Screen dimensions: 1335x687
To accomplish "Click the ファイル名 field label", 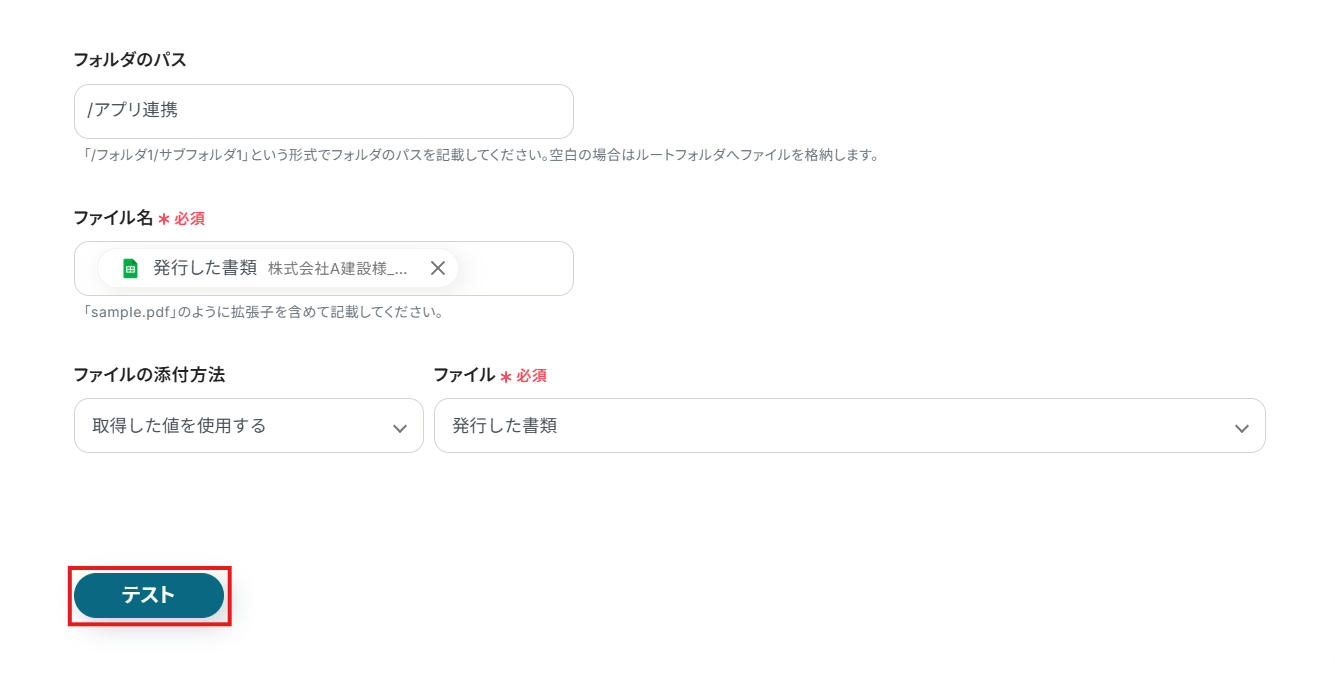I will 113,218.
